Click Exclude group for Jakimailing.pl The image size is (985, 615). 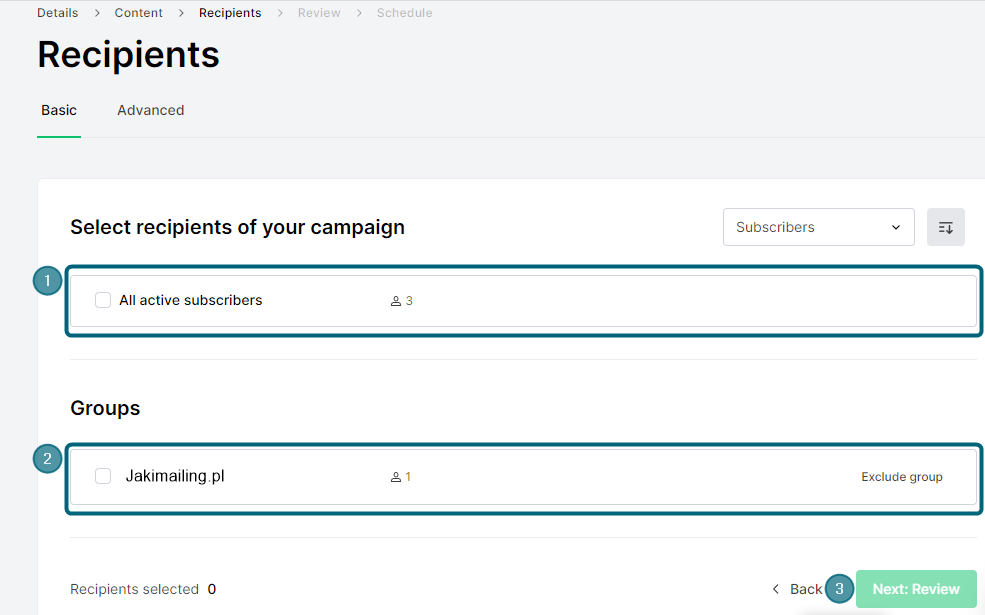(901, 477)
